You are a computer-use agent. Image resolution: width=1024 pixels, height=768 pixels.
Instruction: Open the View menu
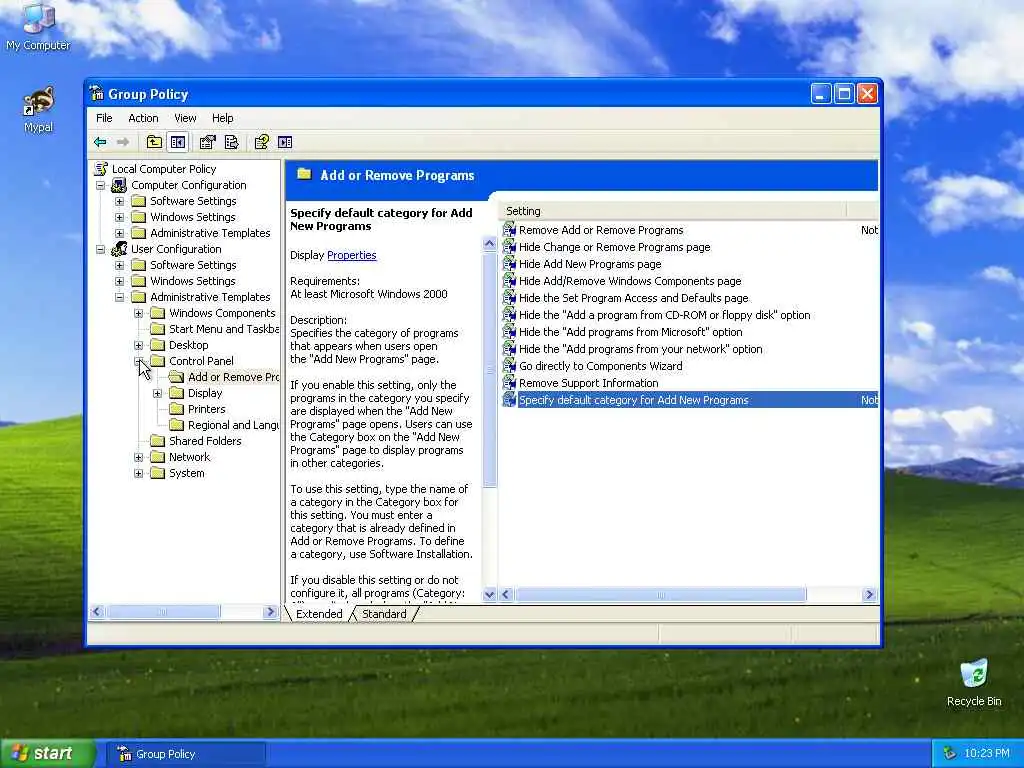click(x=185, y=118)
